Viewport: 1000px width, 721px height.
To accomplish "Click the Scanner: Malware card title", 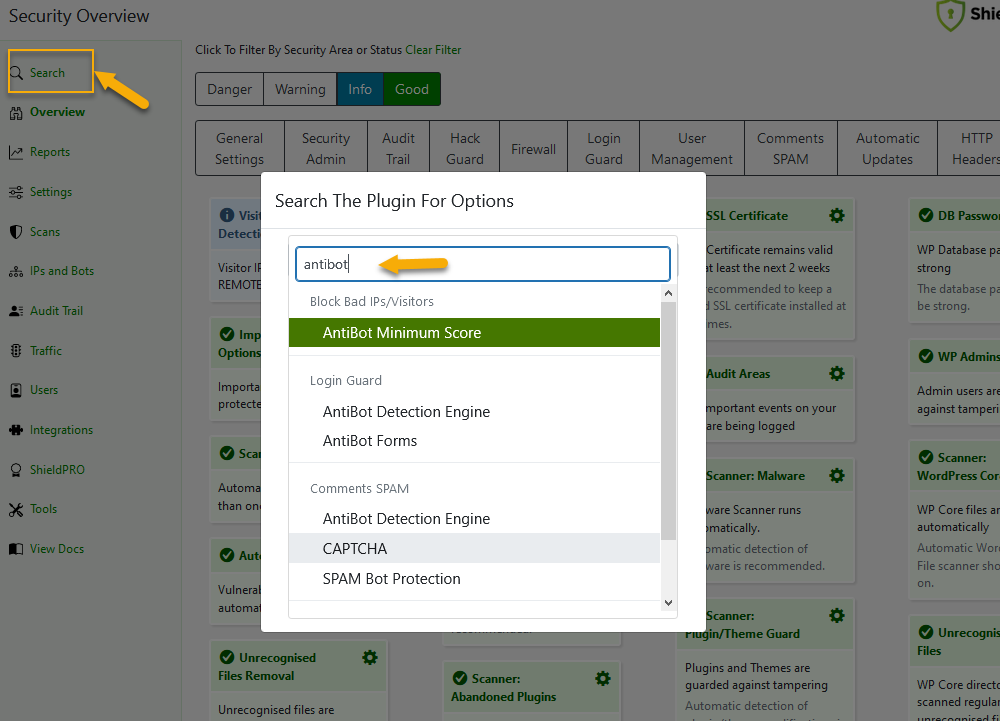I will coord(755,476).
